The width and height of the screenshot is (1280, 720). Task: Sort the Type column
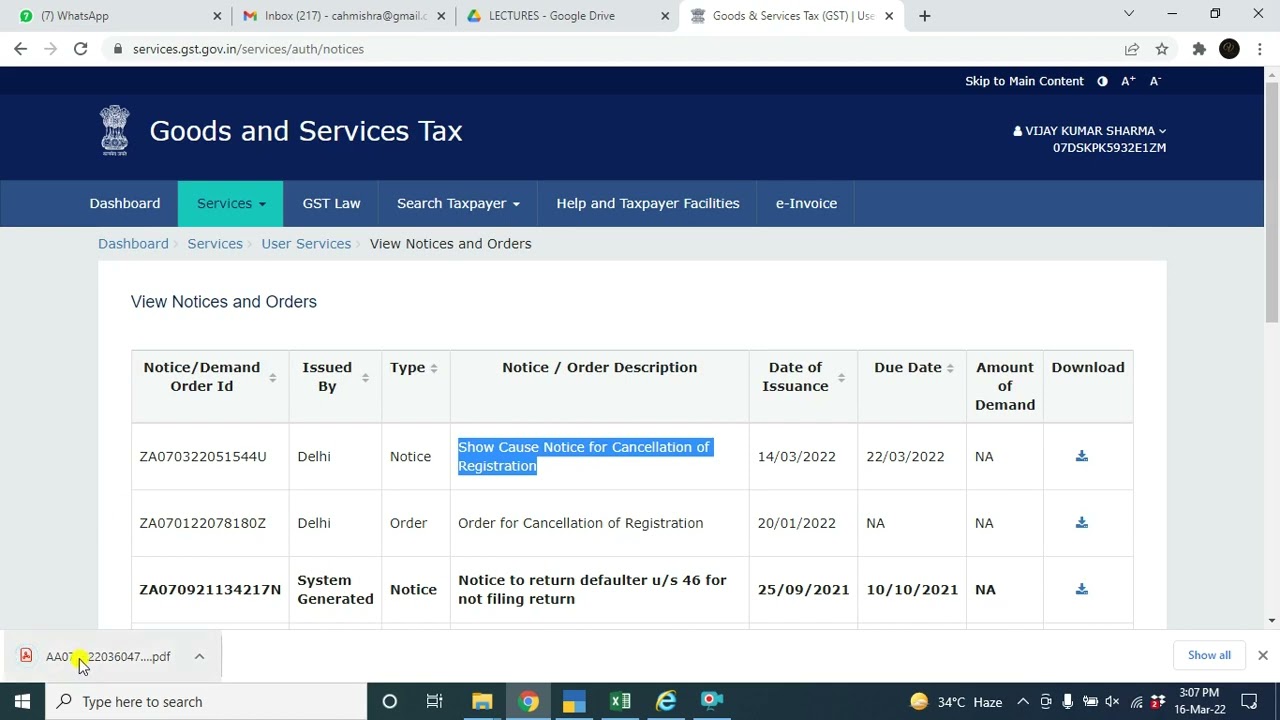pos(433,368)
